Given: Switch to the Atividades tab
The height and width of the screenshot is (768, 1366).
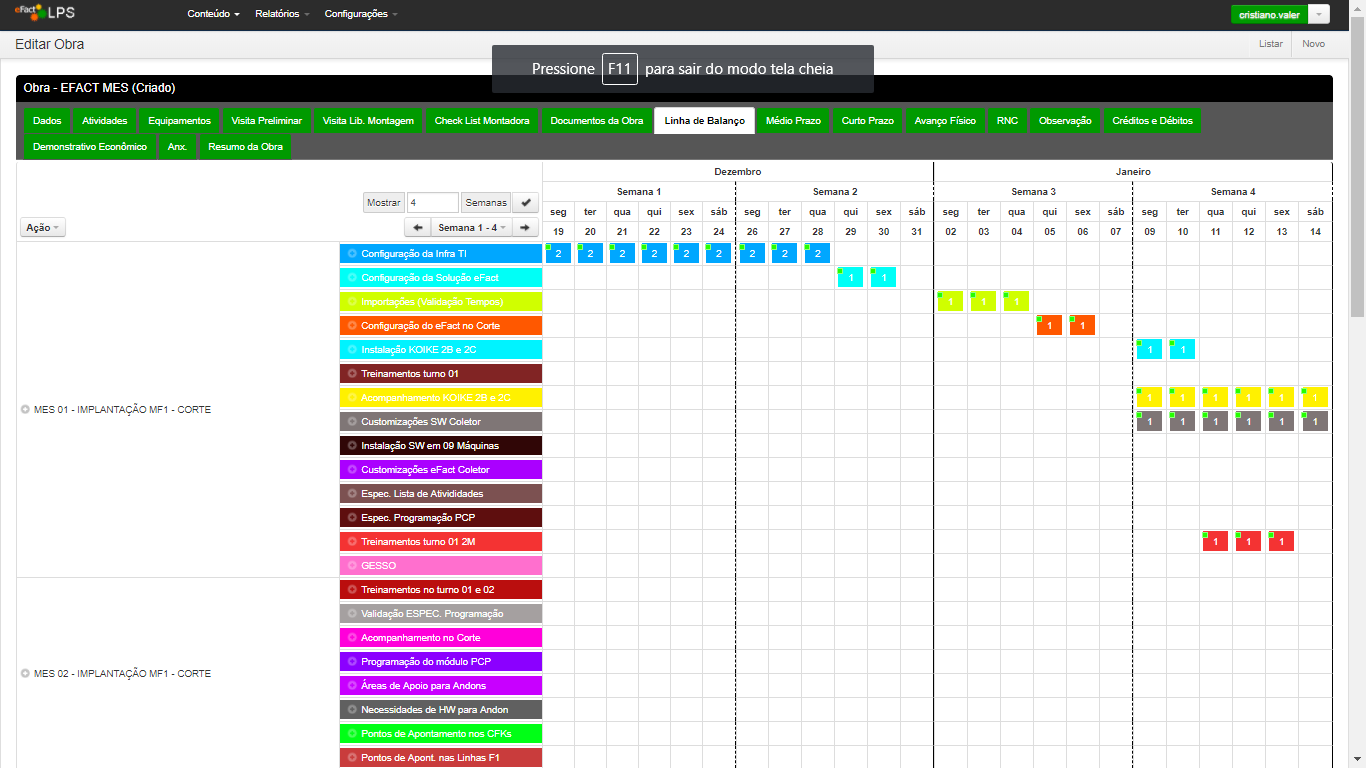Looking at the screenshot, I should point(105,121).
